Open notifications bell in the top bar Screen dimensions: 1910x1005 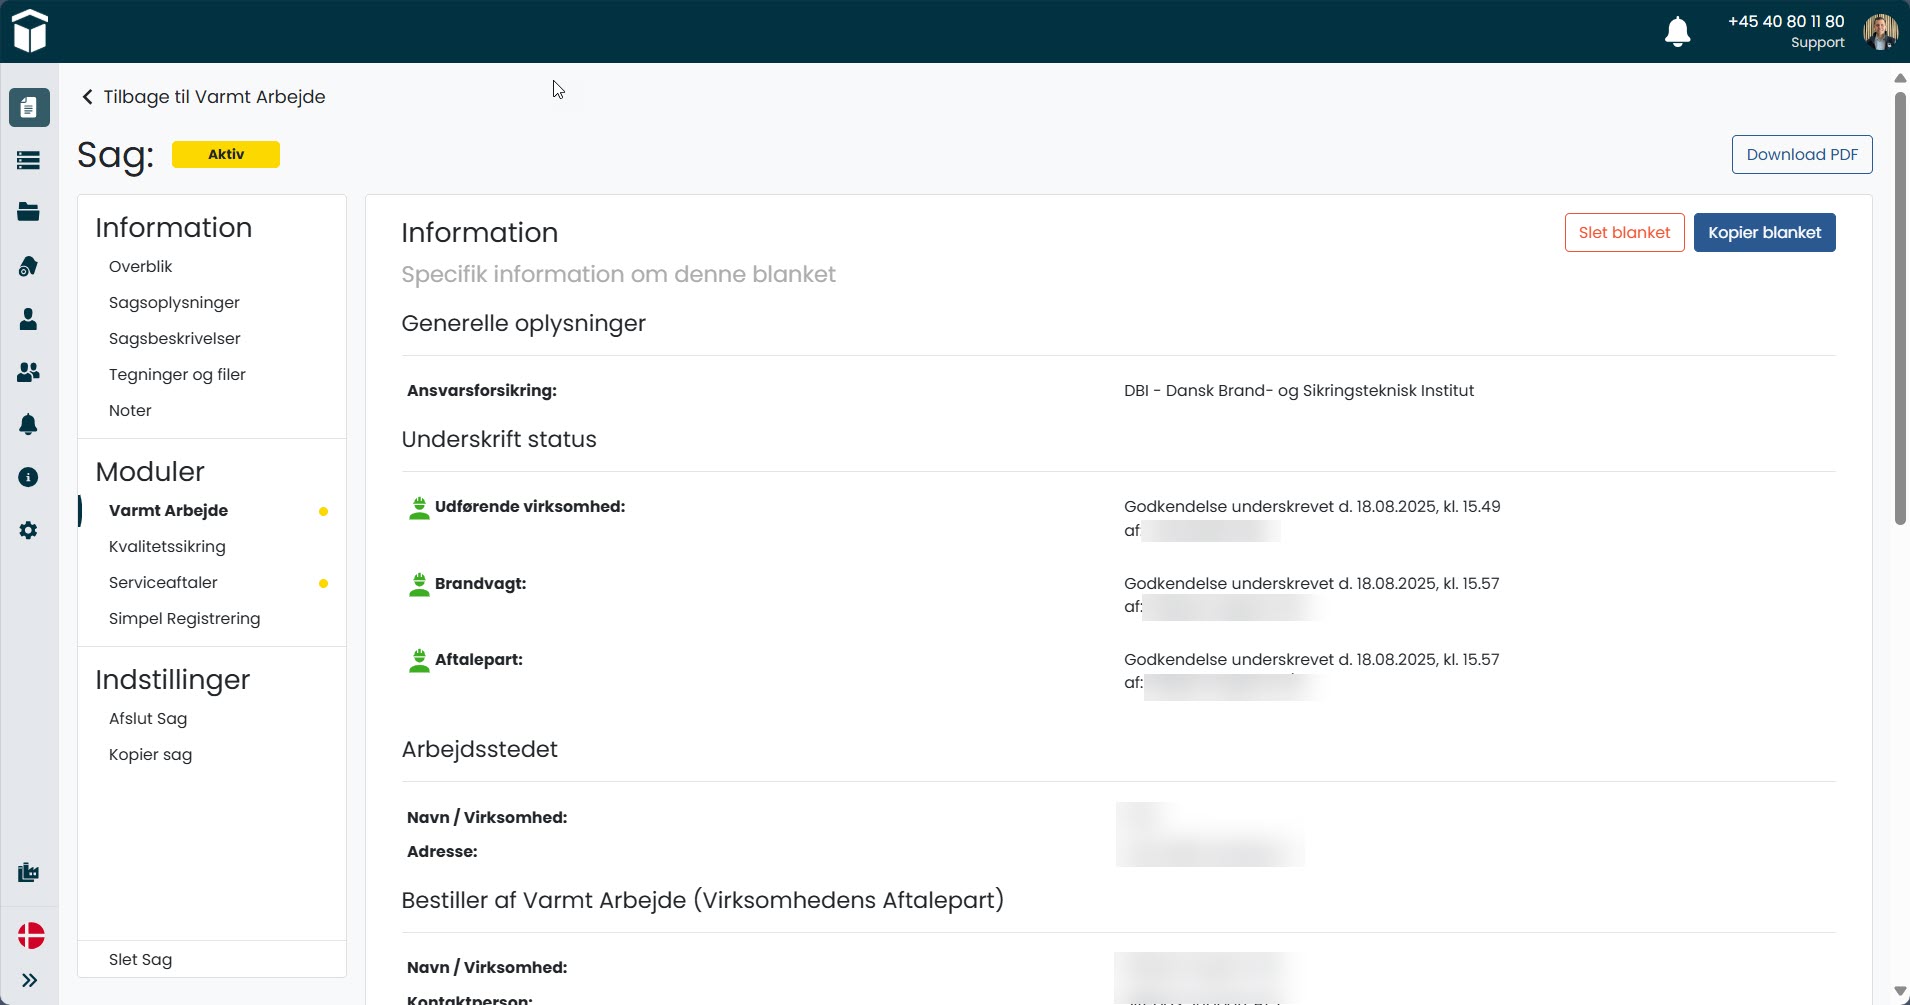pyautogui.click(x=1678, y=31)
